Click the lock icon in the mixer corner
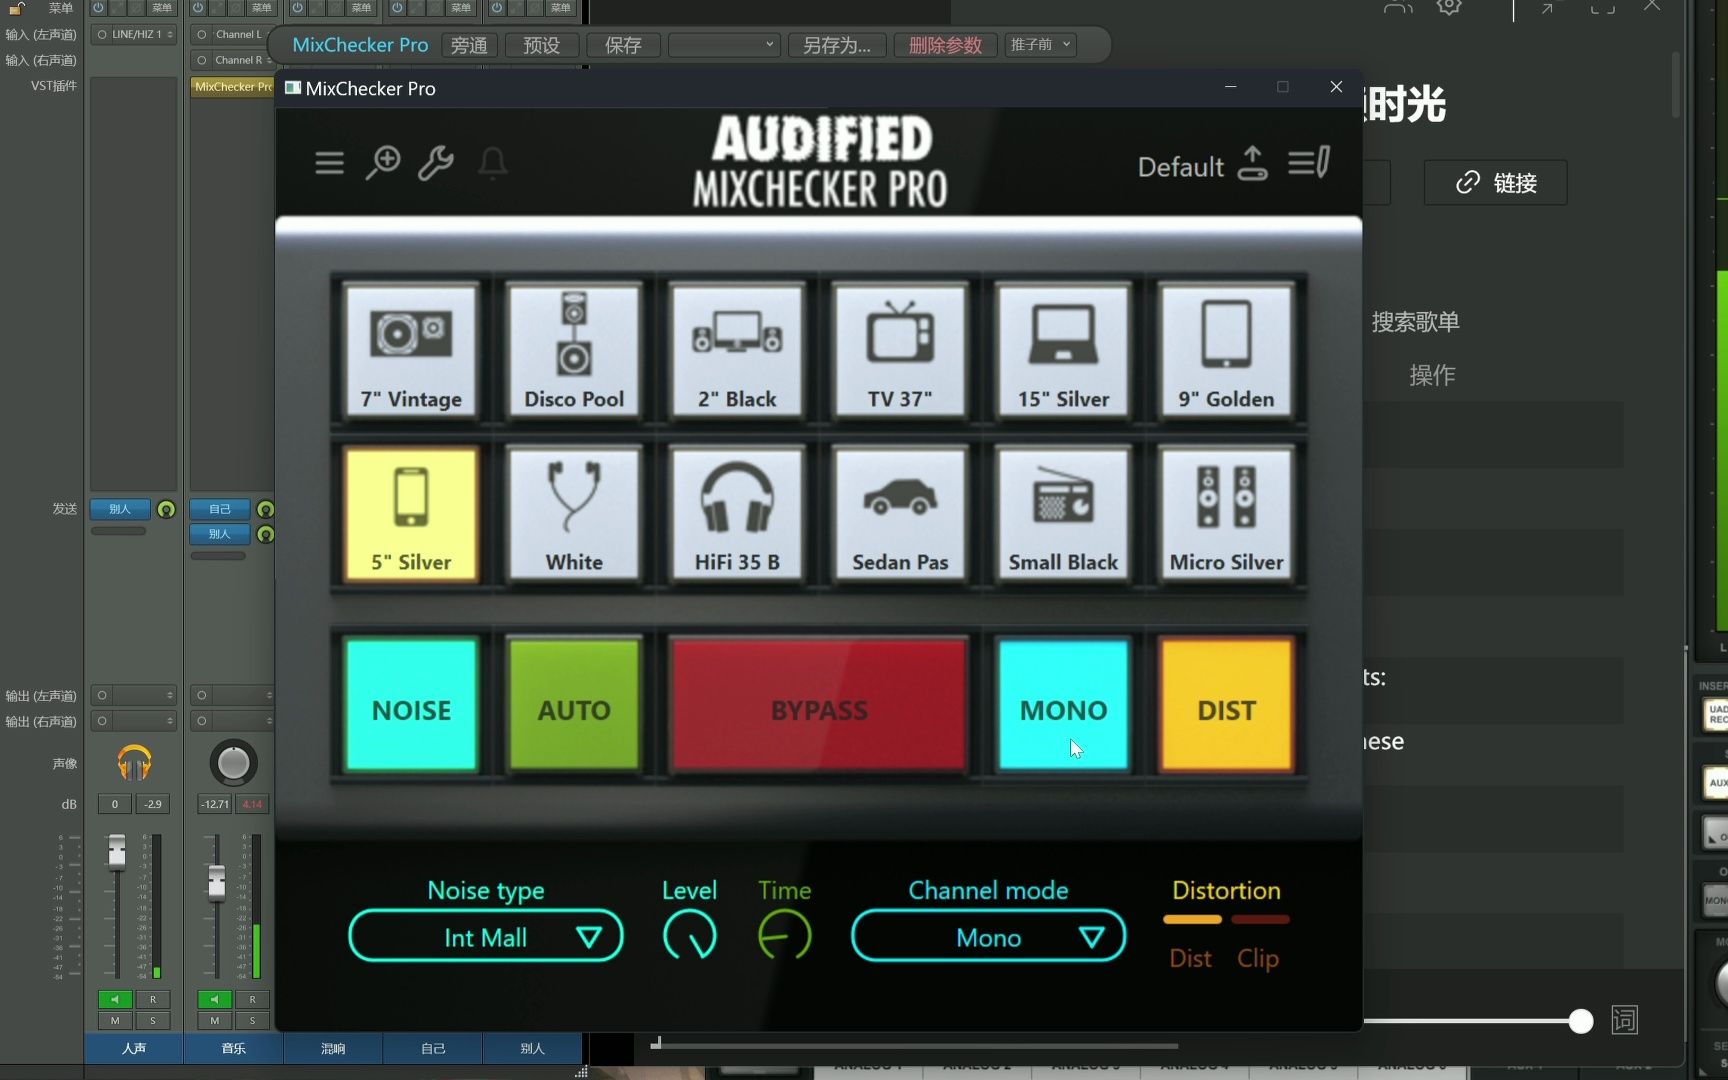 [17, 7]
